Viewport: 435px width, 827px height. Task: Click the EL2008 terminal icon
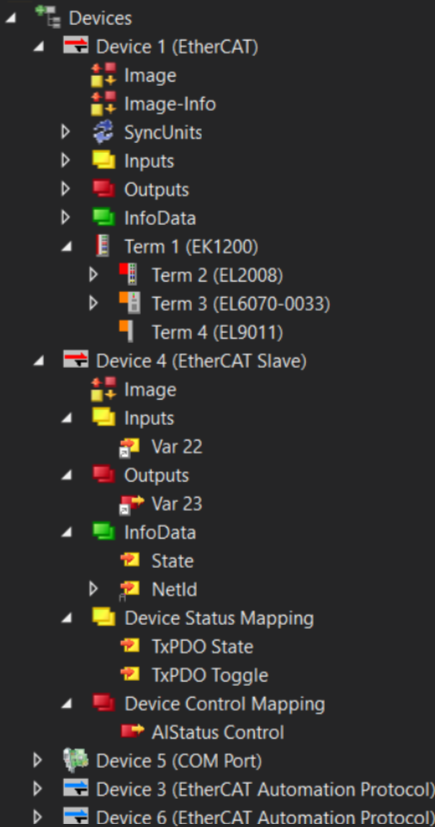pyautogui.click(x=129, y=274)
